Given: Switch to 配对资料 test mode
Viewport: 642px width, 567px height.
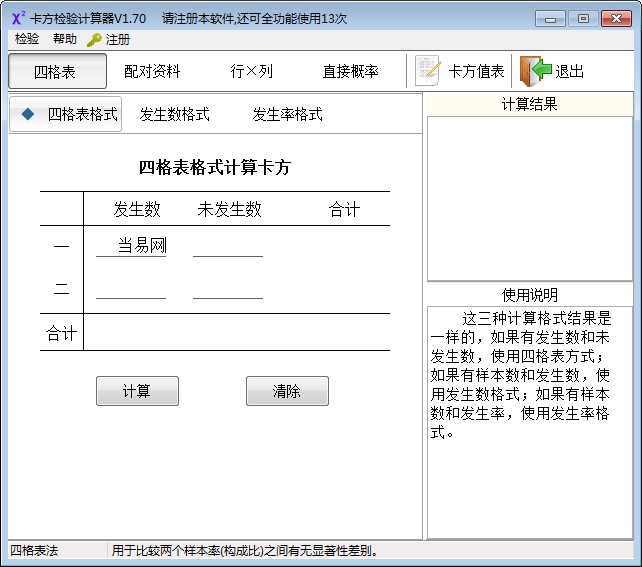Looking at the screenshot, I should tap(152, 71).
